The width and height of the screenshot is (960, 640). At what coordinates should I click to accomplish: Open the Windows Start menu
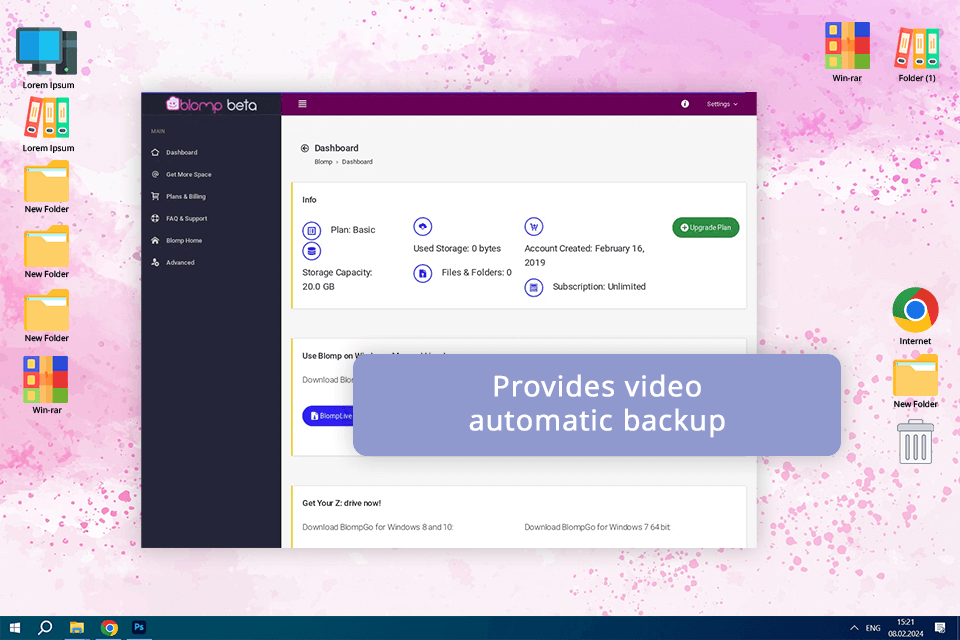15,628
